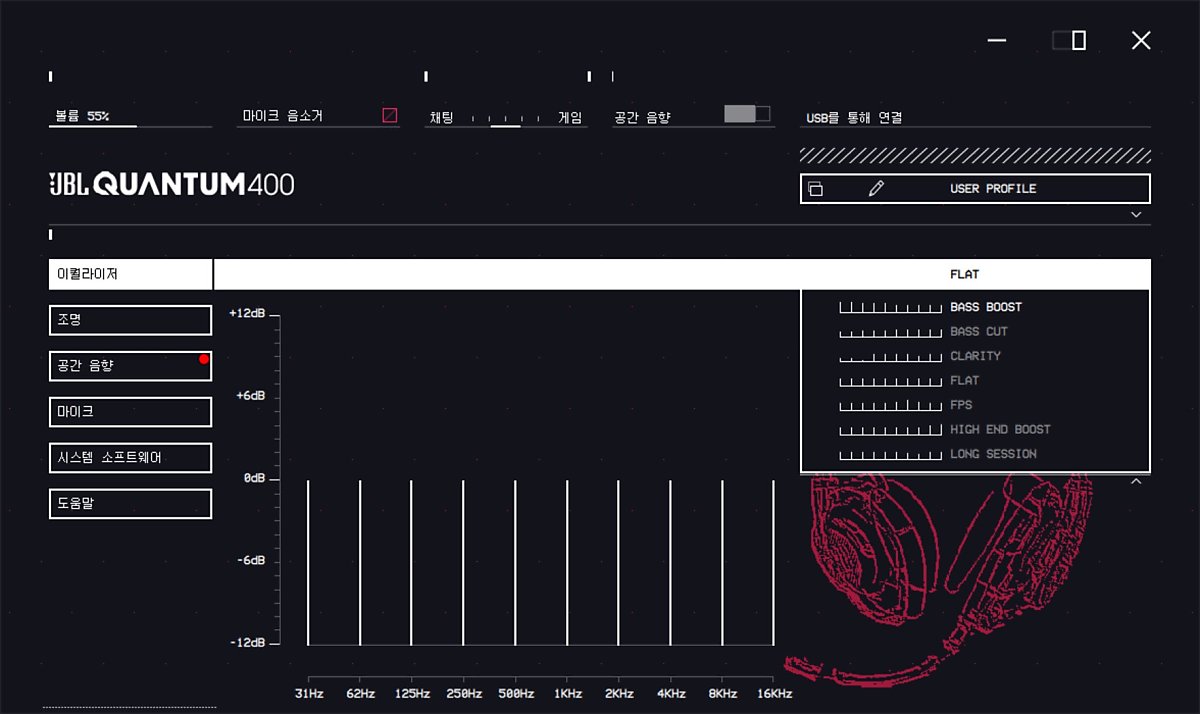Click the USER PROFILE button

[975, 189]
